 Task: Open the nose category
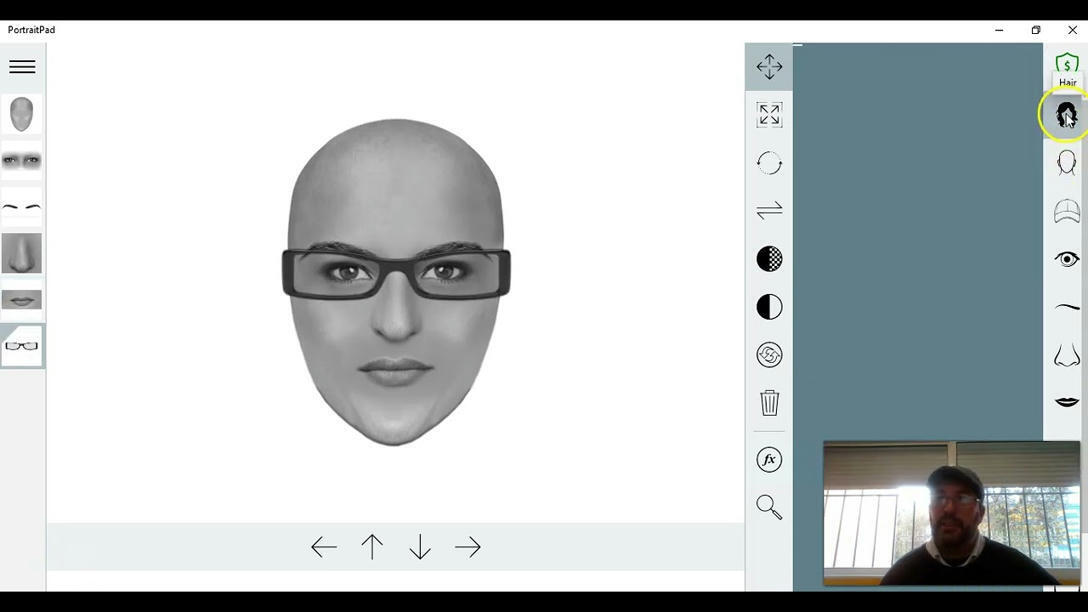click(1066, 355)
